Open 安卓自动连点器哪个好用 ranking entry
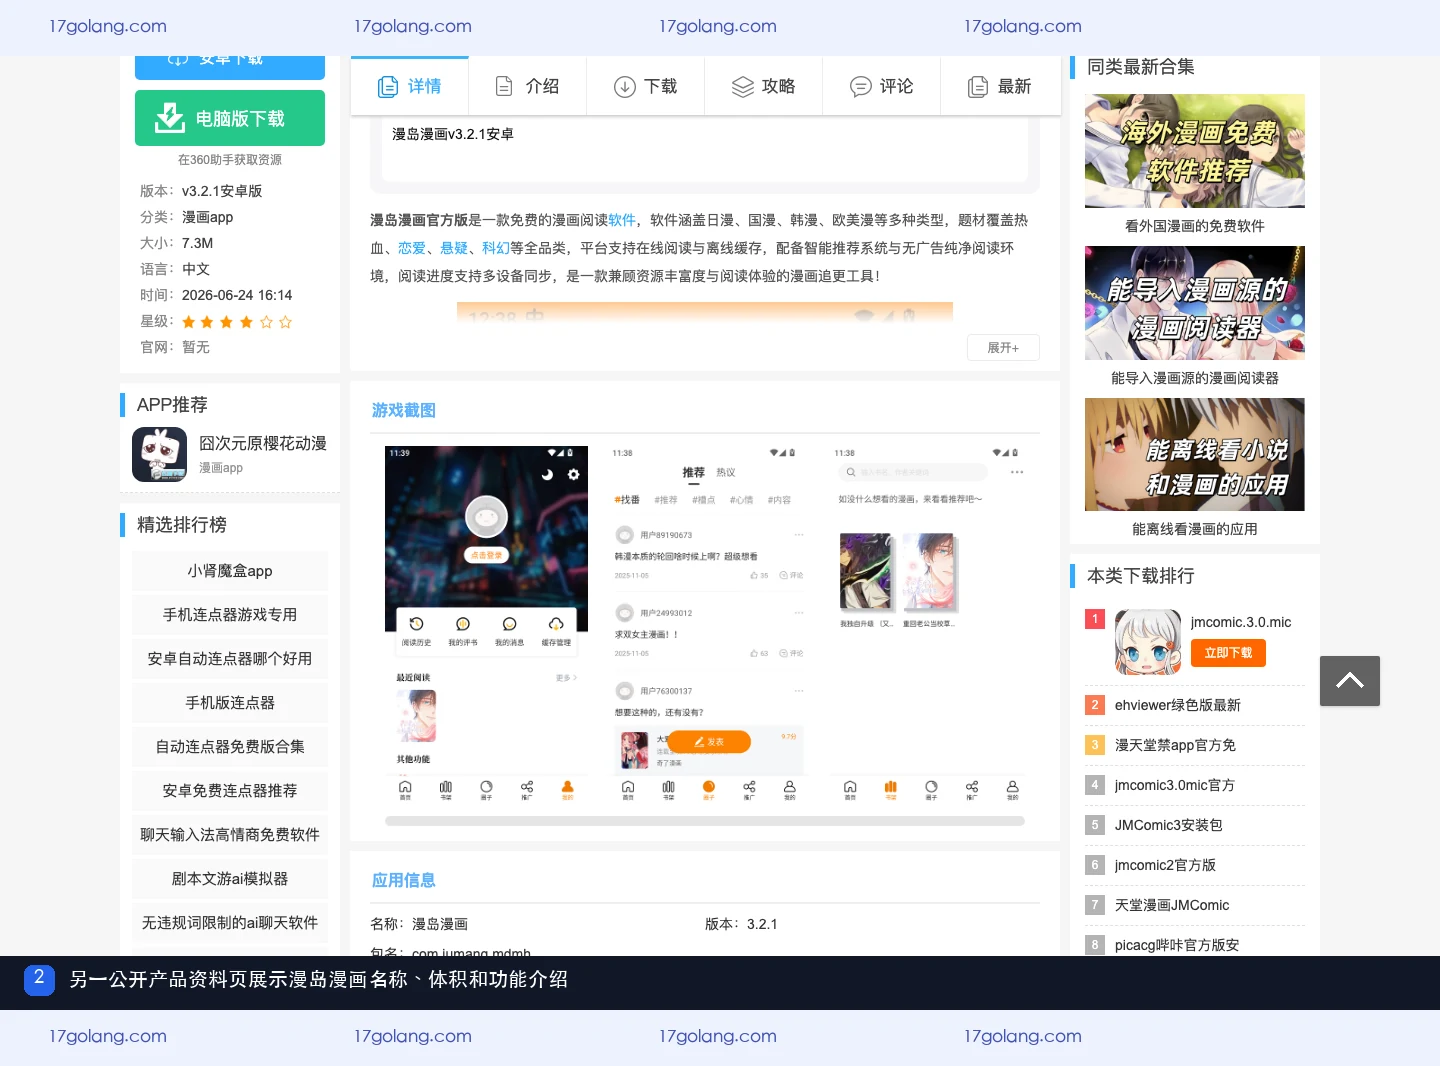Screen dimensions: 1440x1066 (x=230, y=659)
